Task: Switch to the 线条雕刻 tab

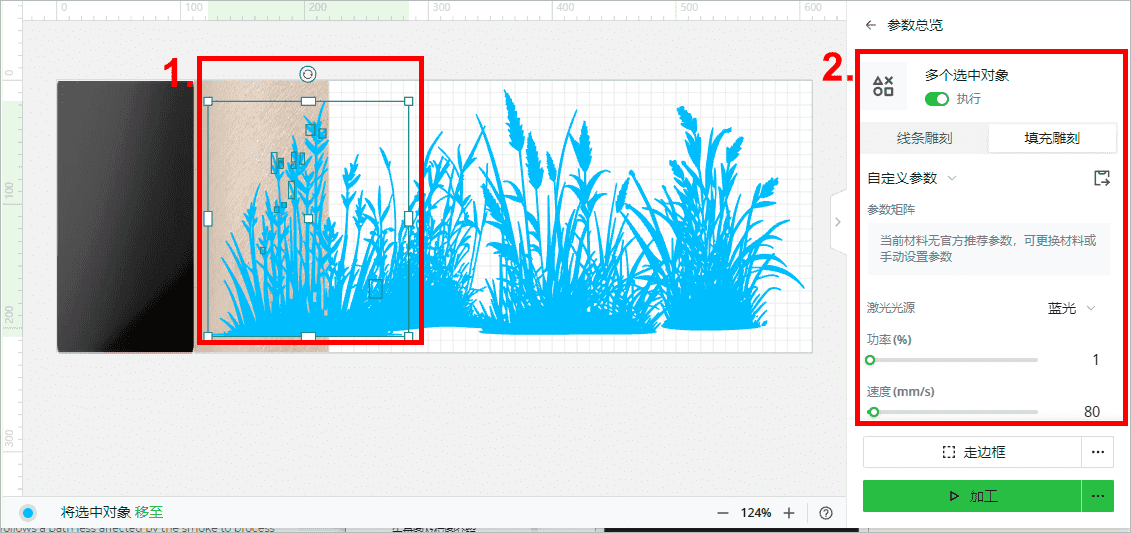Action: point(924,138)
